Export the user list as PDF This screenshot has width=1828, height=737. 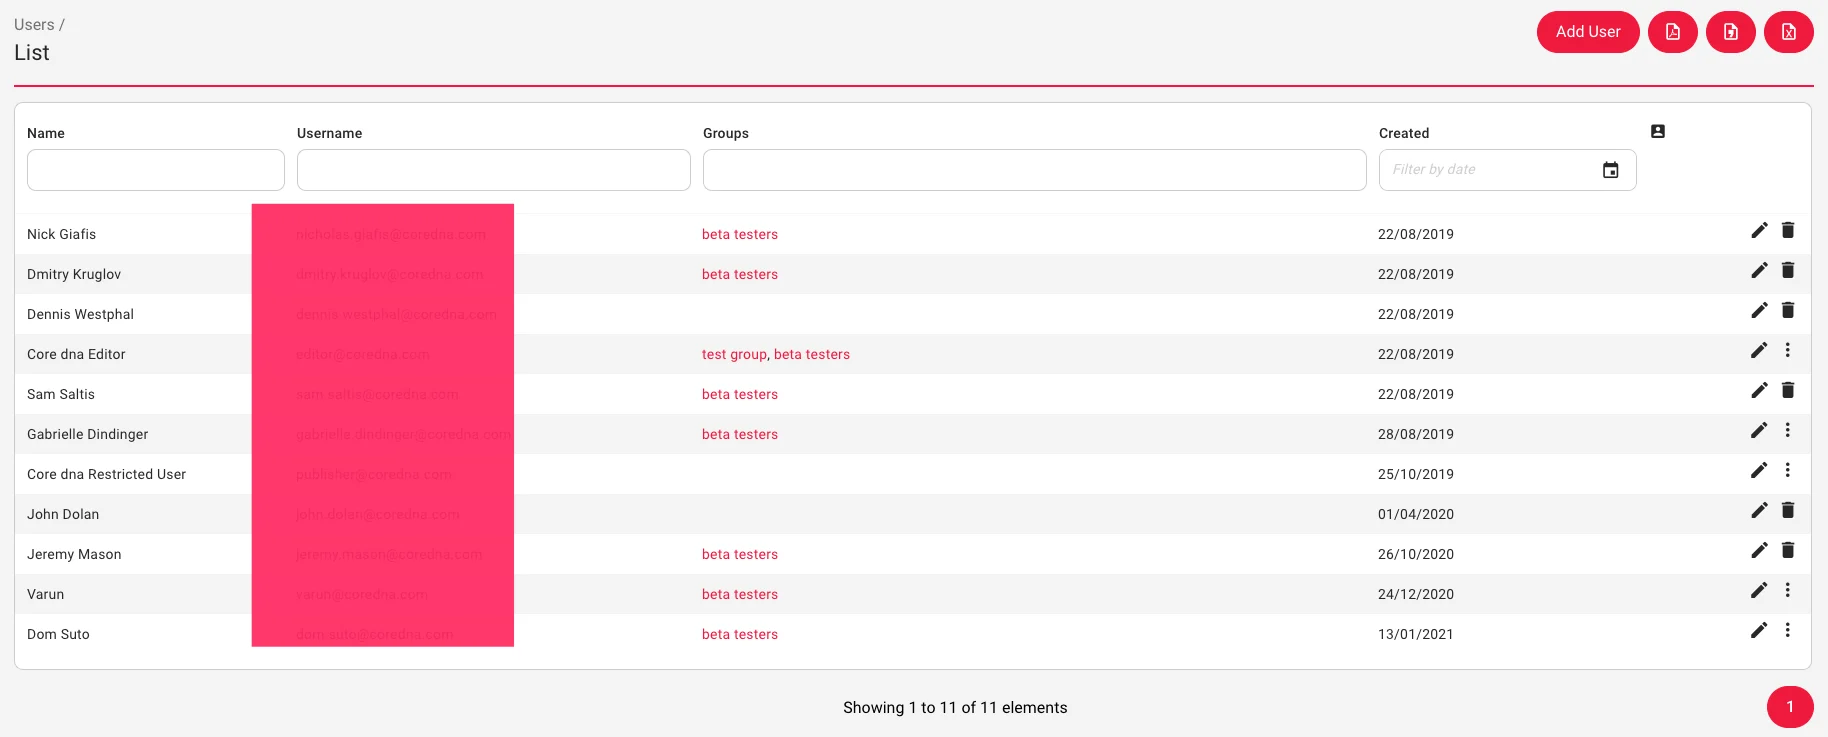pos(1673,32)
